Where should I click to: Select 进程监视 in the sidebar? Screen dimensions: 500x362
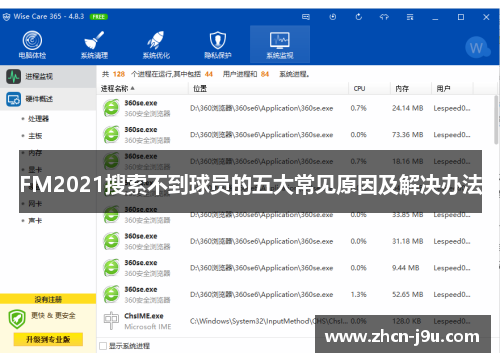click(x=48, y=76)
